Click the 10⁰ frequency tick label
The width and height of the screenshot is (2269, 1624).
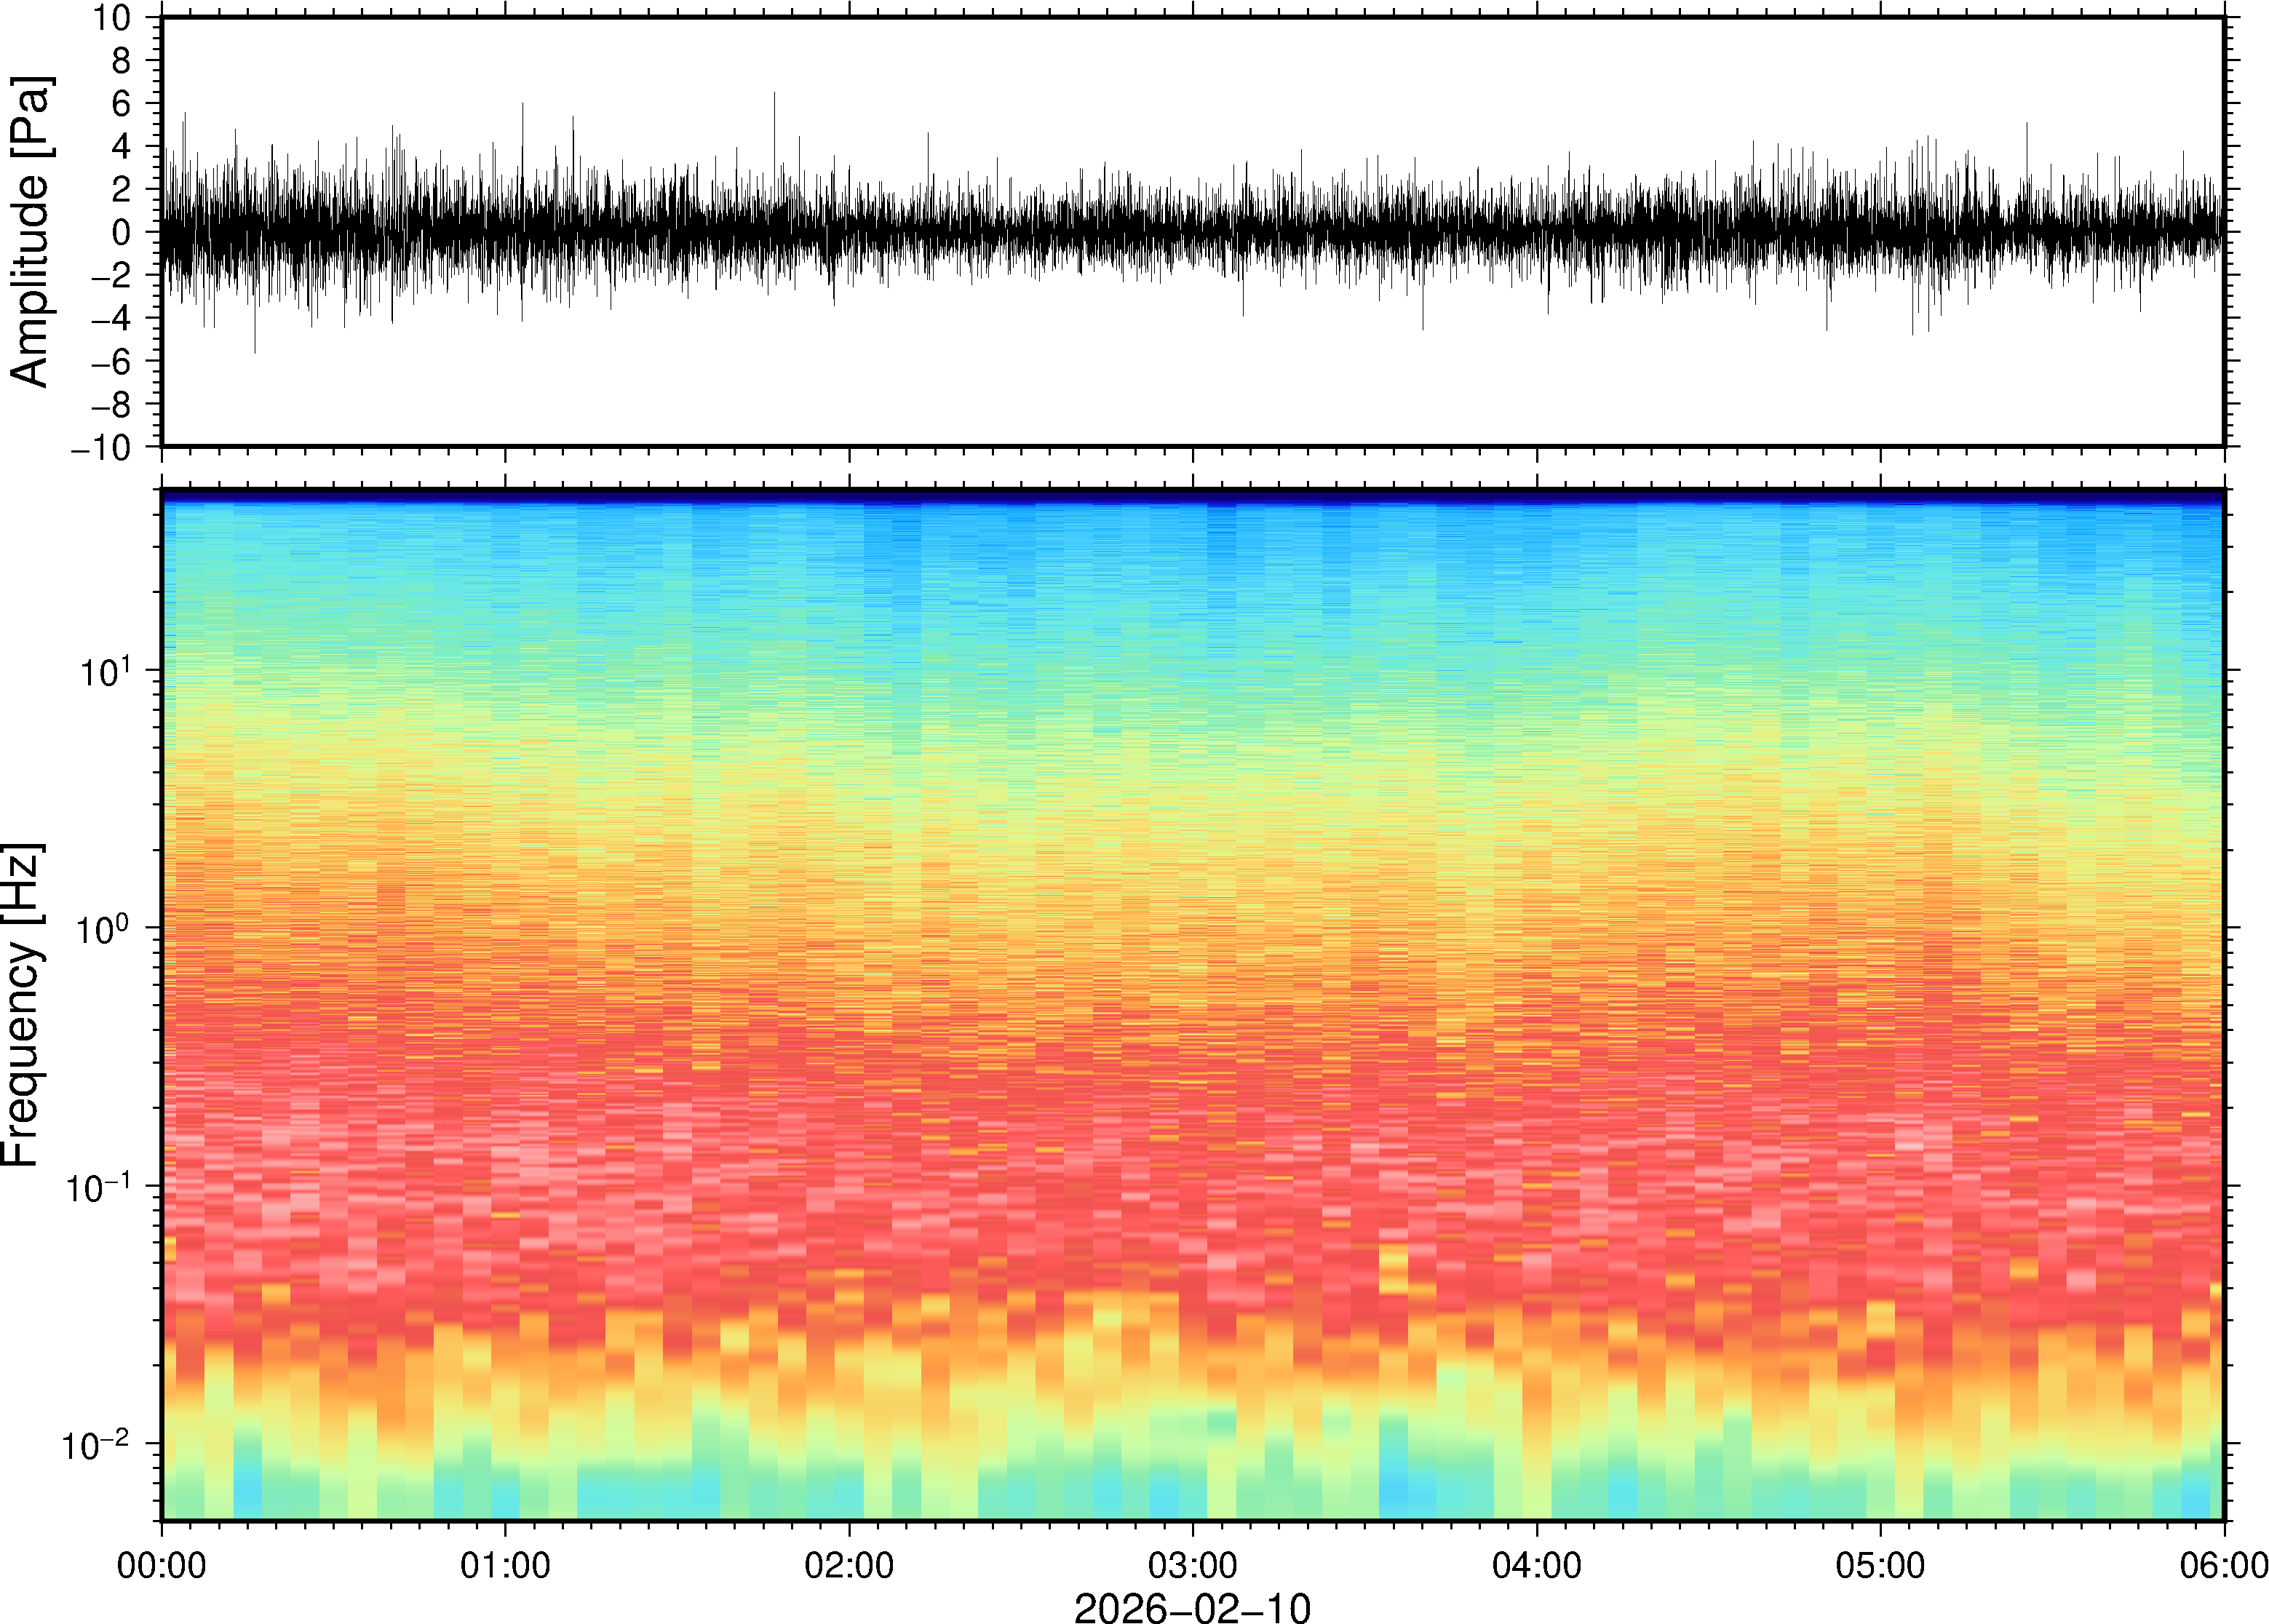click(104, 929)
